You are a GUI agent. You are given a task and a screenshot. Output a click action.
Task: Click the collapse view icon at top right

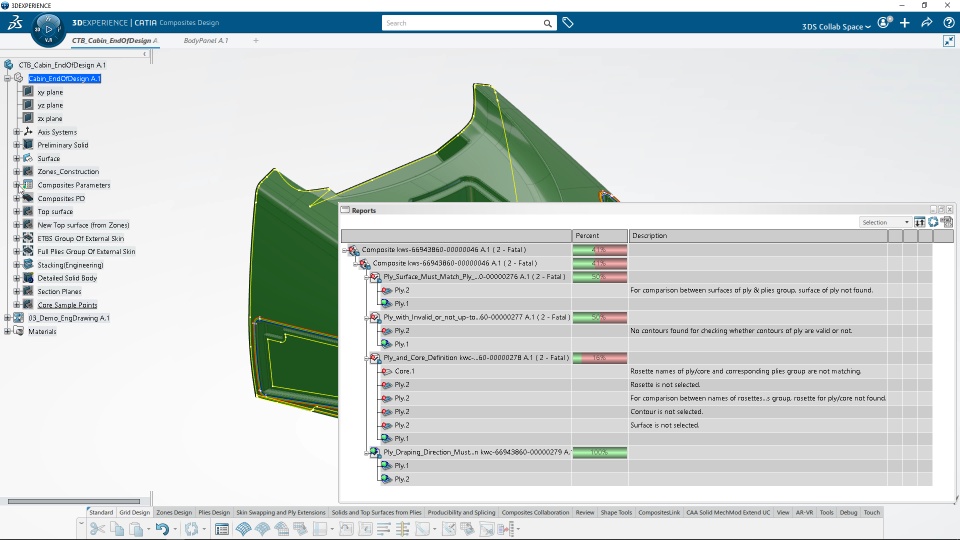pyautogui.click(x=948, y=41)
